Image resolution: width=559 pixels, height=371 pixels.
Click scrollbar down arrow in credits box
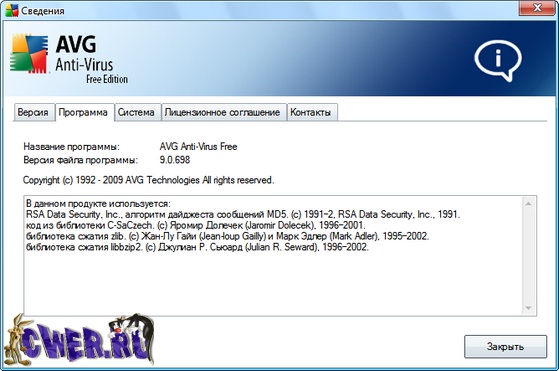pos(528,308)
